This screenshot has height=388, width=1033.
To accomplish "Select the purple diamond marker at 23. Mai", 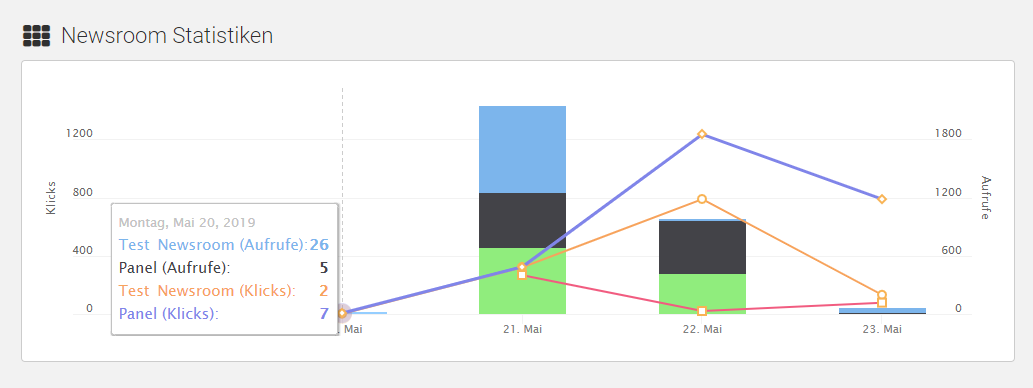I will [882, 199].
